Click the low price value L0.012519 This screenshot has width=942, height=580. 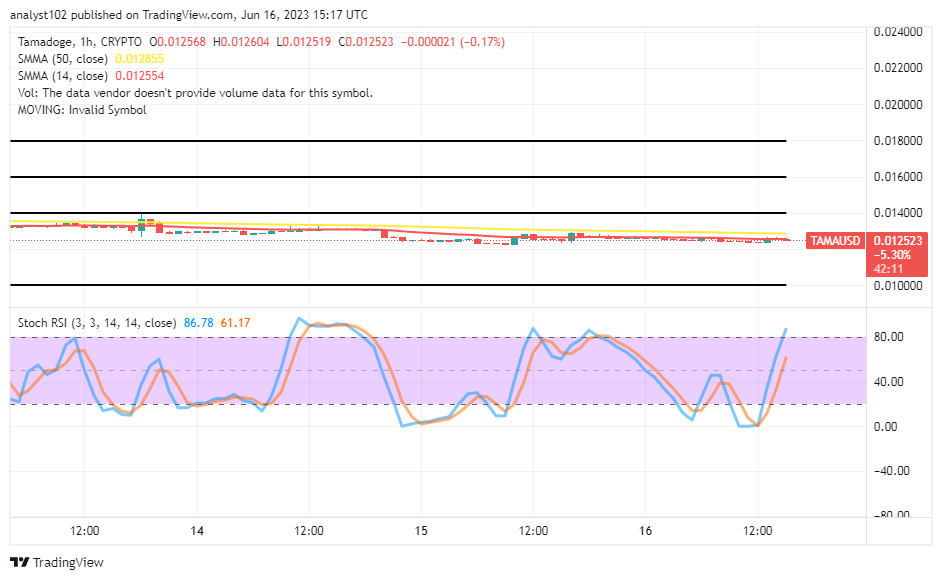point(303,42)
